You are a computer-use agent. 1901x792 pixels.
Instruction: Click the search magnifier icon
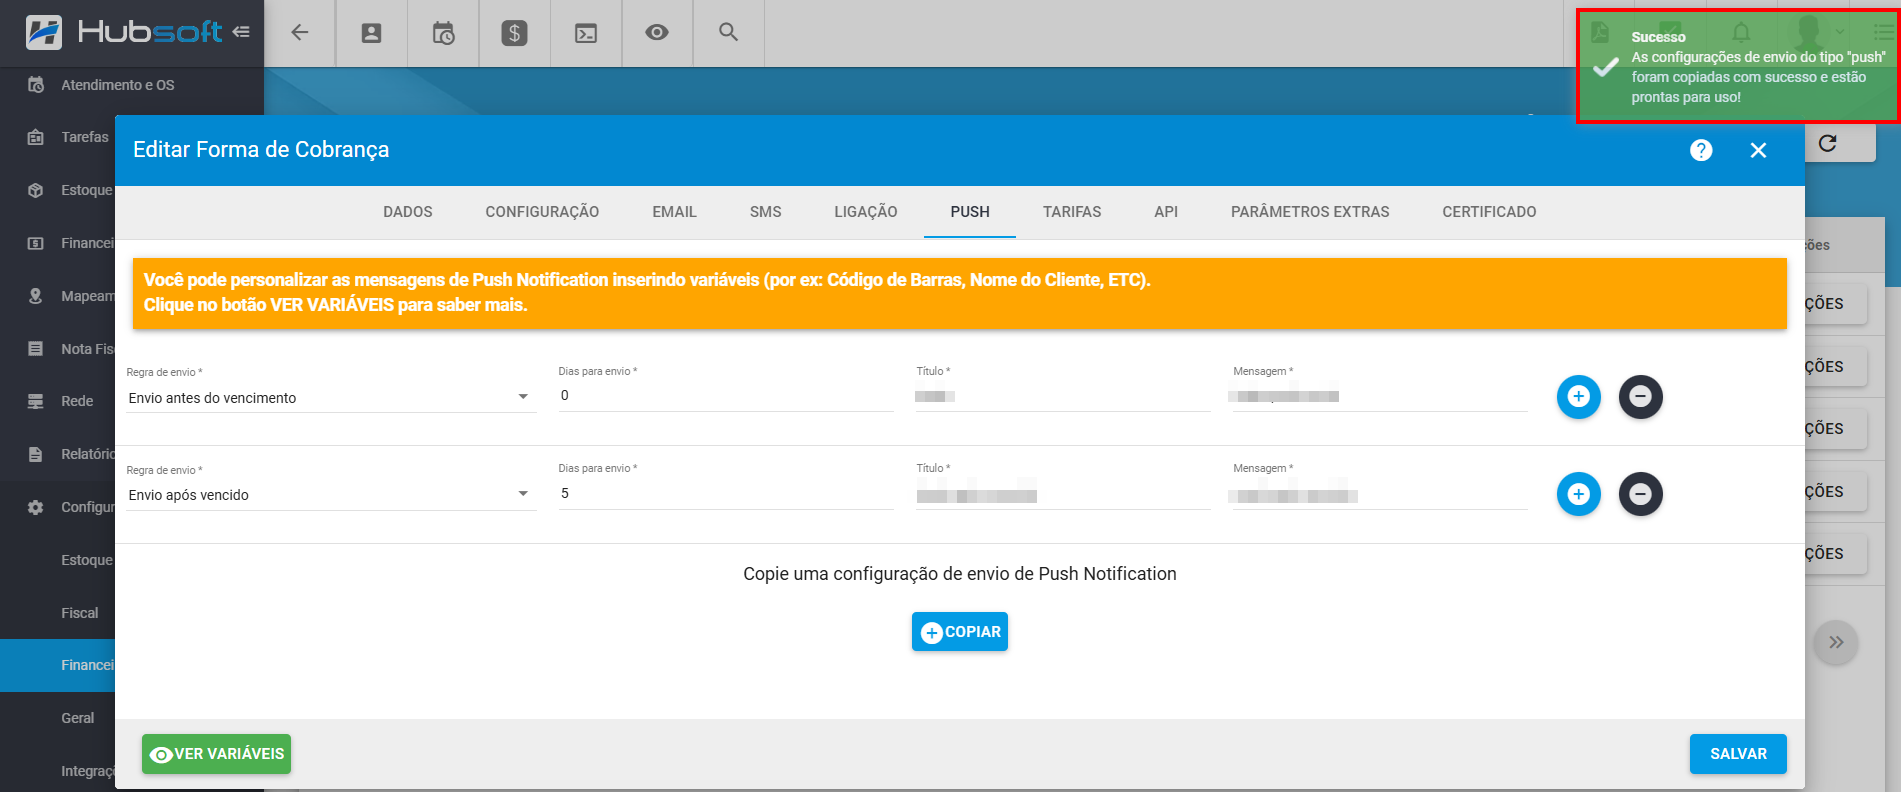click(x=729, y=33)
